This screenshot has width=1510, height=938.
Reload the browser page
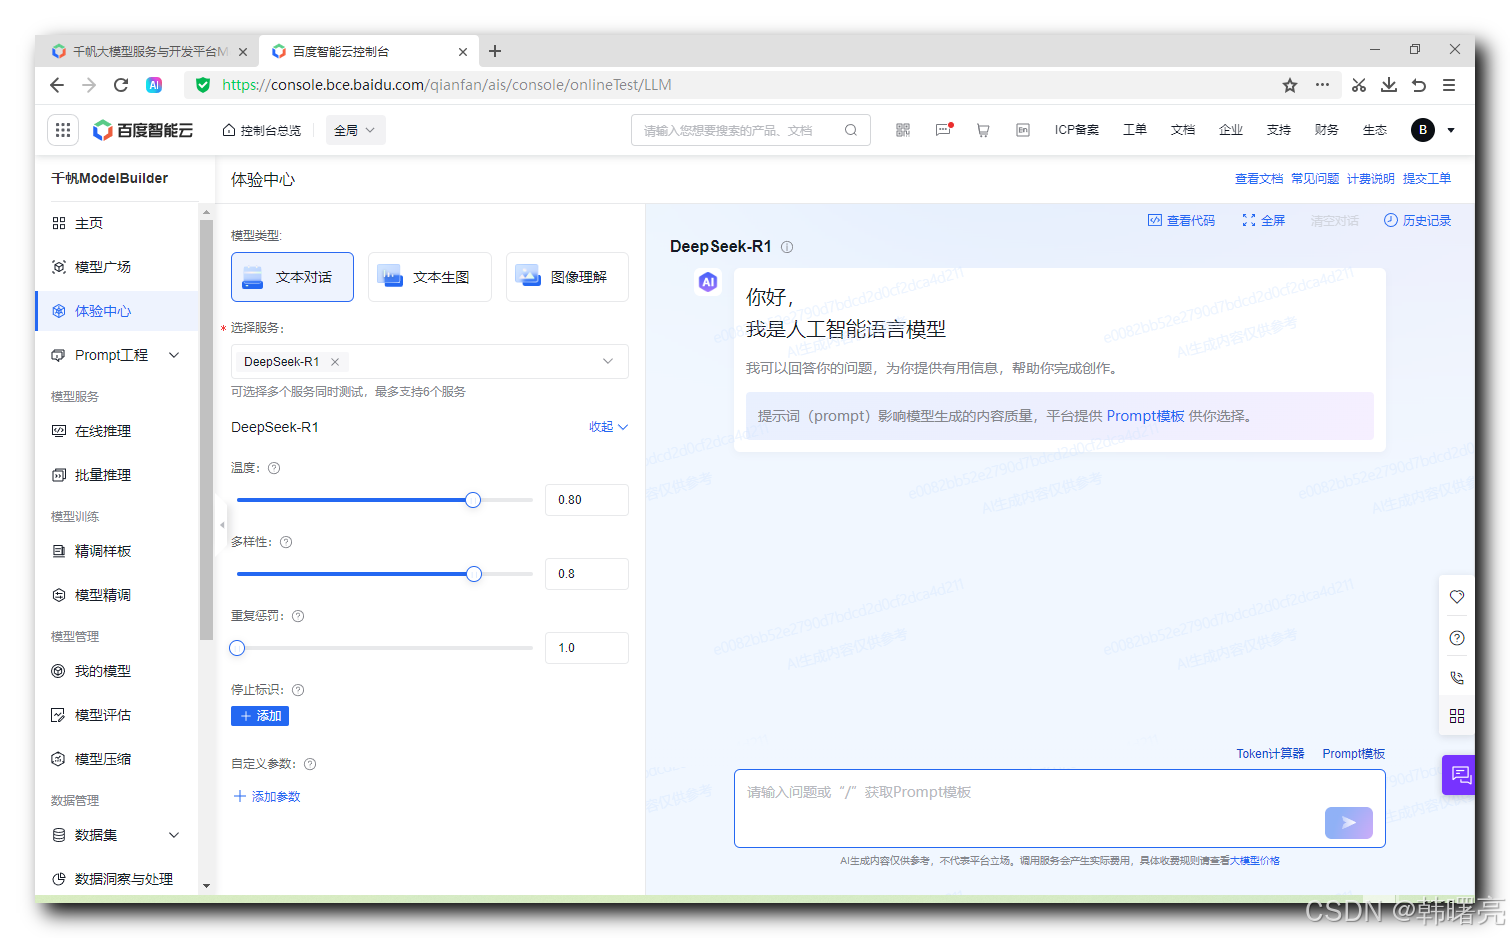[x=121, y=85]
